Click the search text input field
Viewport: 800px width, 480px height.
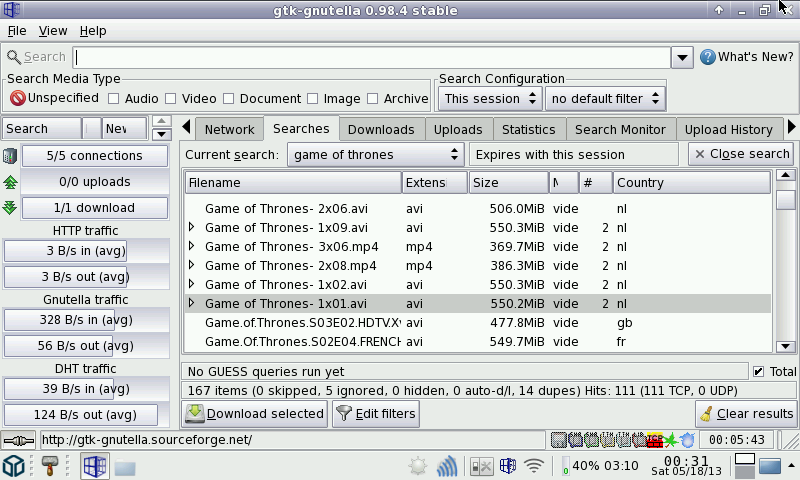coord(371,57)
